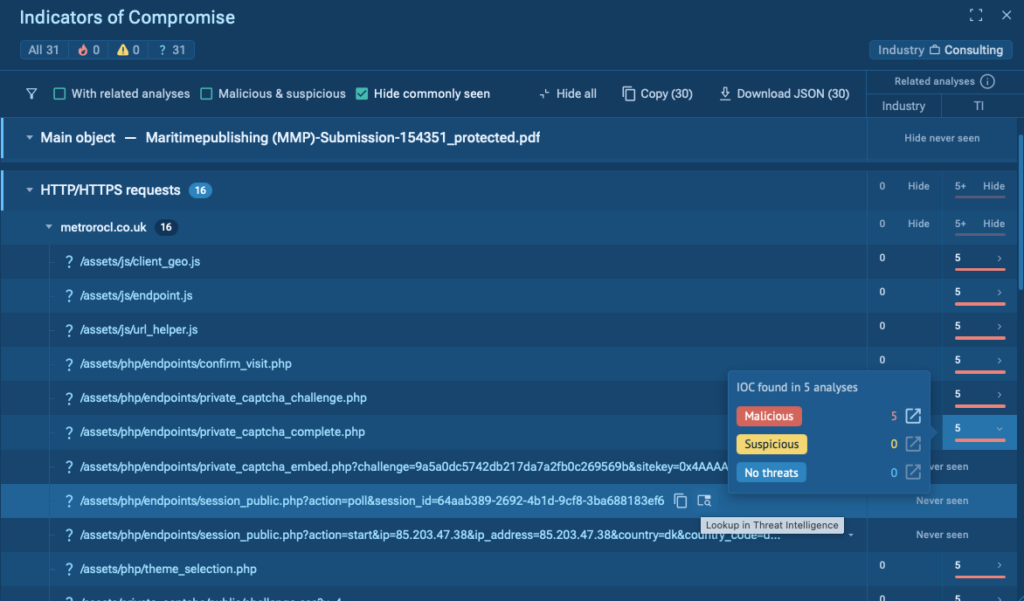Enable With related analyses checkbox
The image size is (1024, 601).
(59, 93)
